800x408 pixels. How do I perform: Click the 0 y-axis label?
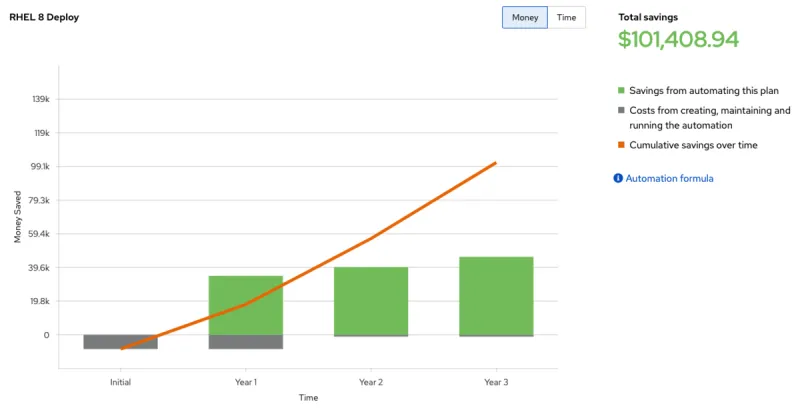click(x=46, y=335)
